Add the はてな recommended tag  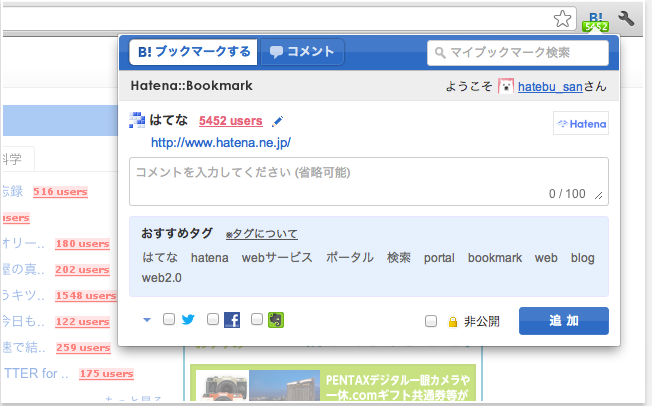point(160,257)
